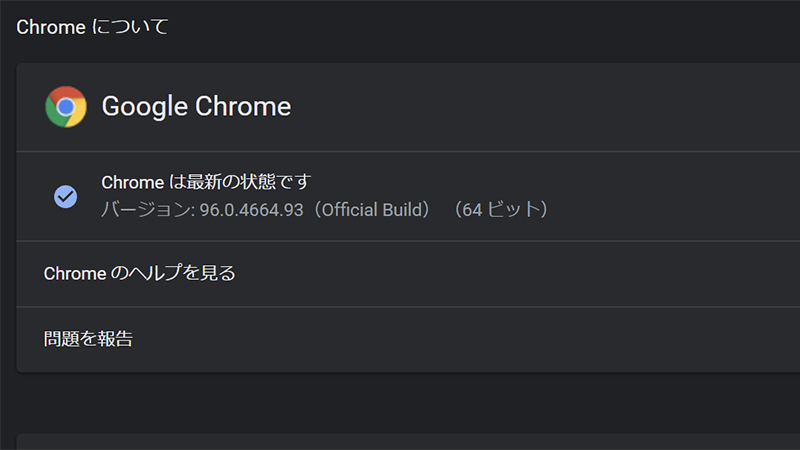Click the について text in the page heading
Image resolution: width=800 pixels, height=450 pixels.
tap(131, 27)
